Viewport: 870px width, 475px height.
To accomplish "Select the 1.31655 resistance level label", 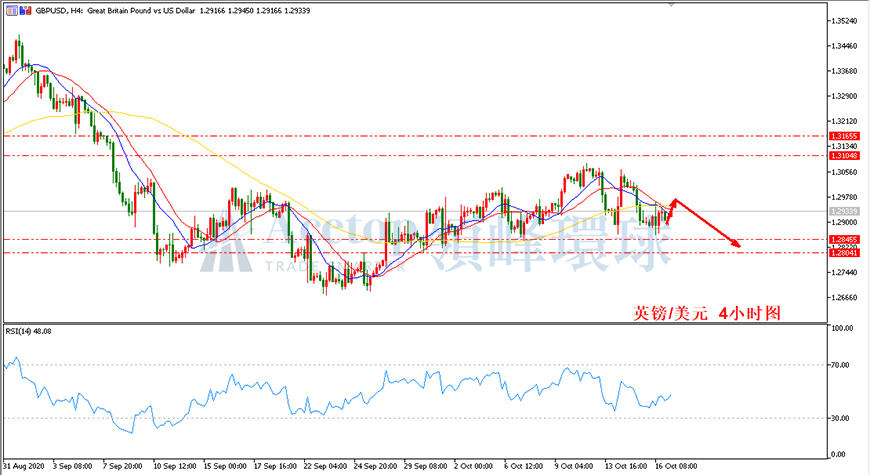I will [x=844, y=136].
